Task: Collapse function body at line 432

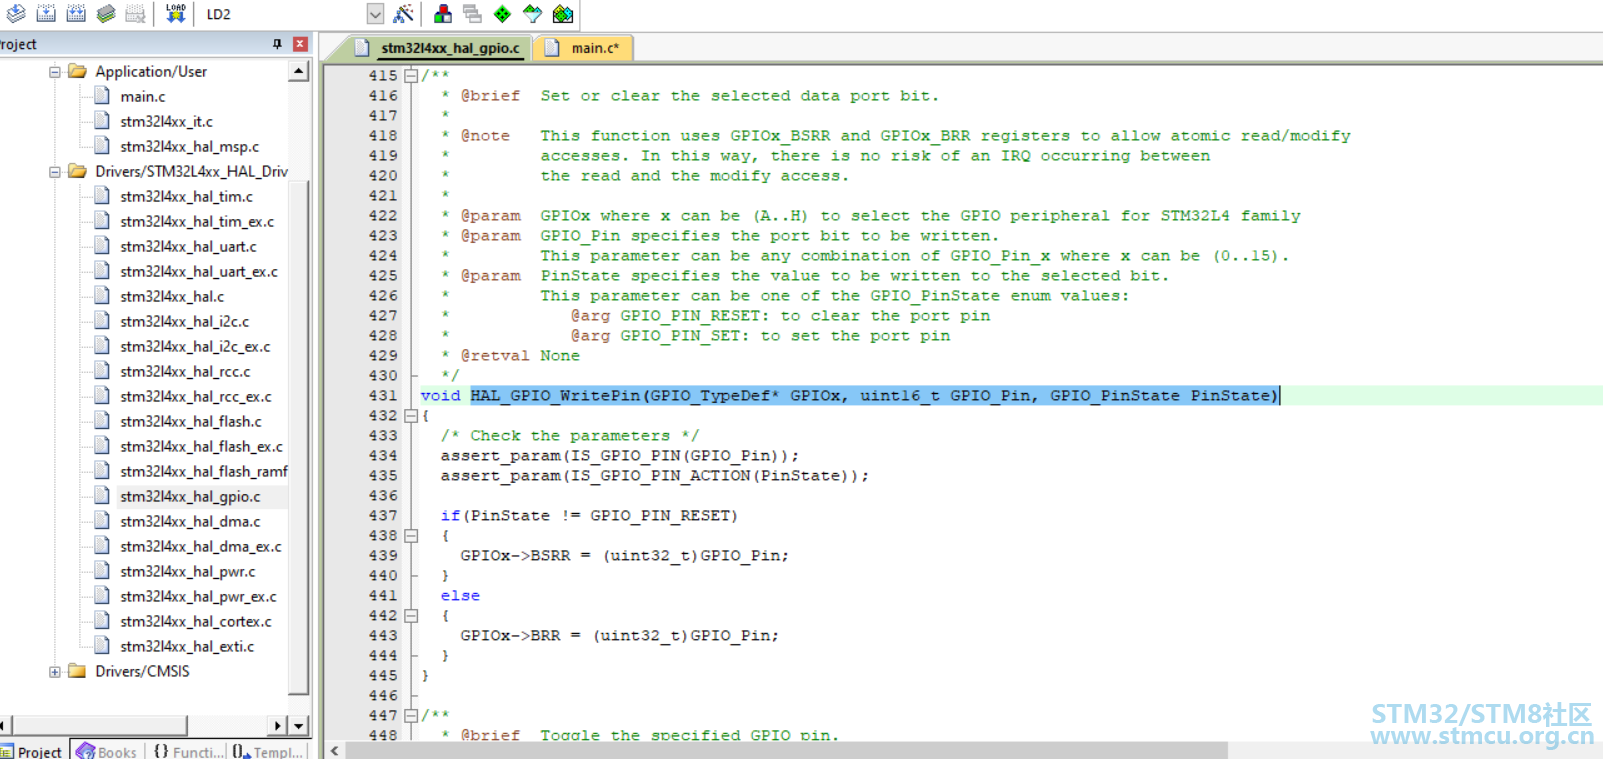Action: 411,416
